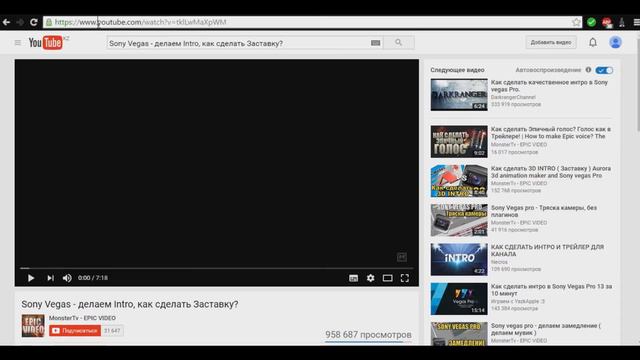Image resolution: width=640 pixels, height=360 pixels.
Task: Click the Следующее видео heading
Action: [457, 70]
